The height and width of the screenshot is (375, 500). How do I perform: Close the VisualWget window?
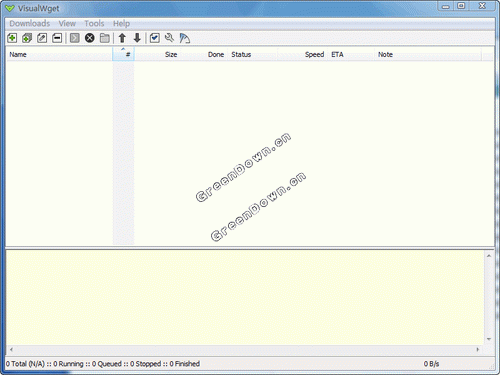pos(482,6)
